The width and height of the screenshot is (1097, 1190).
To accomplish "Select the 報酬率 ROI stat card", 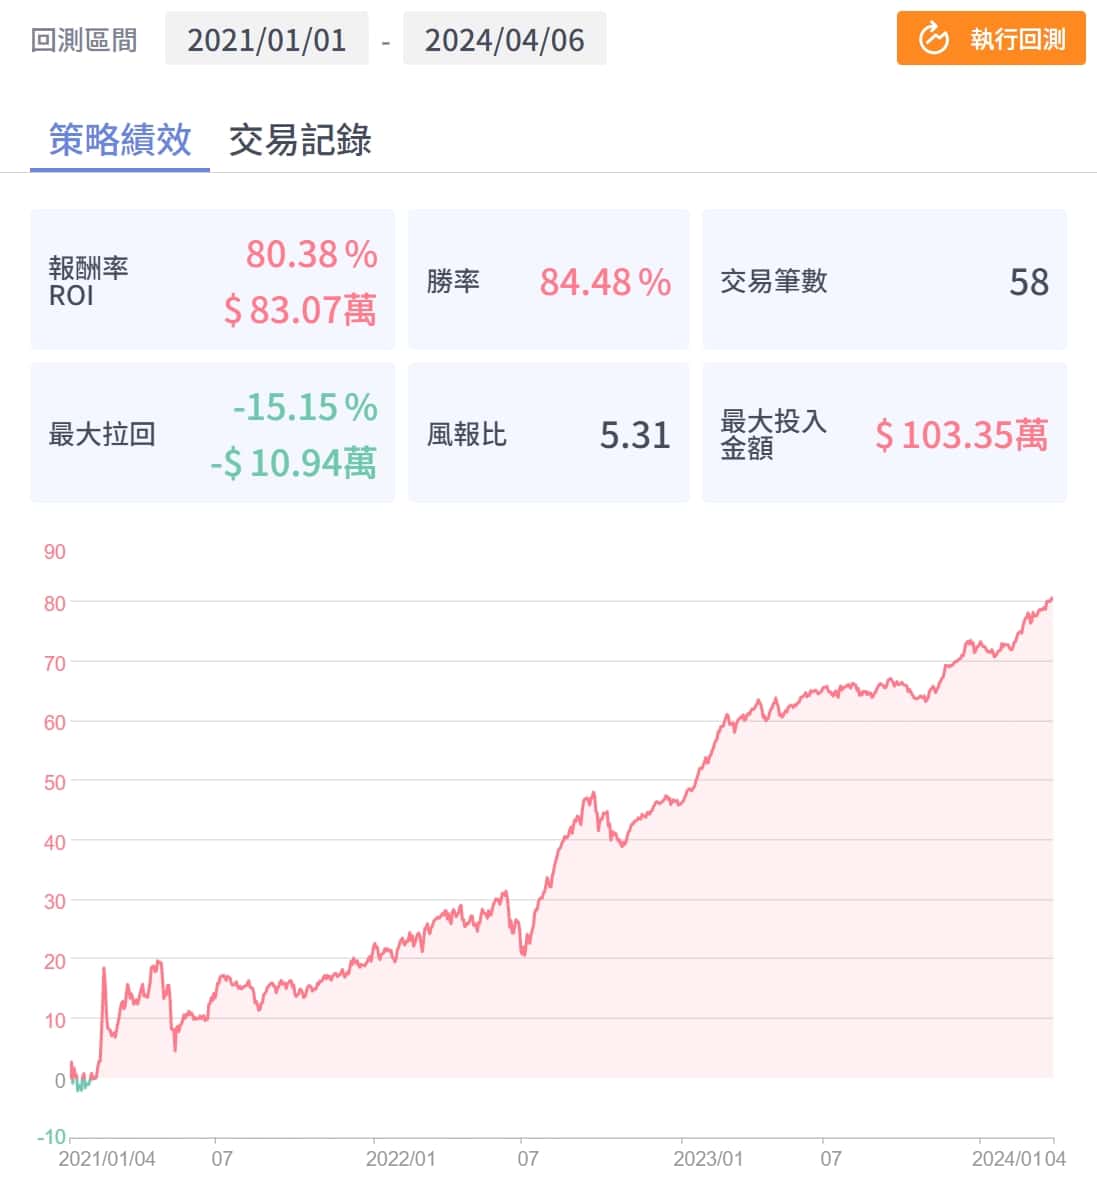I will coord(212,280).
